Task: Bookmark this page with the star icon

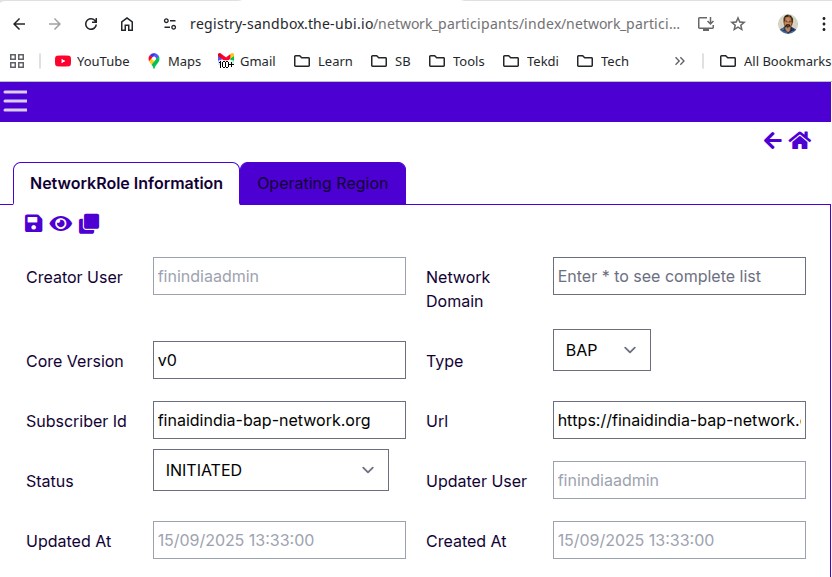Action: 738,24
